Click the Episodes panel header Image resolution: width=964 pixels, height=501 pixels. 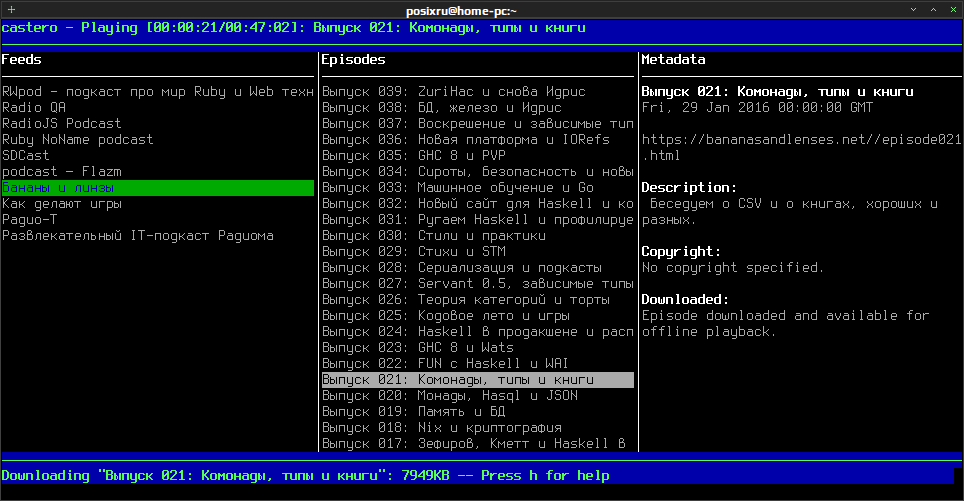tap(354, 60)
